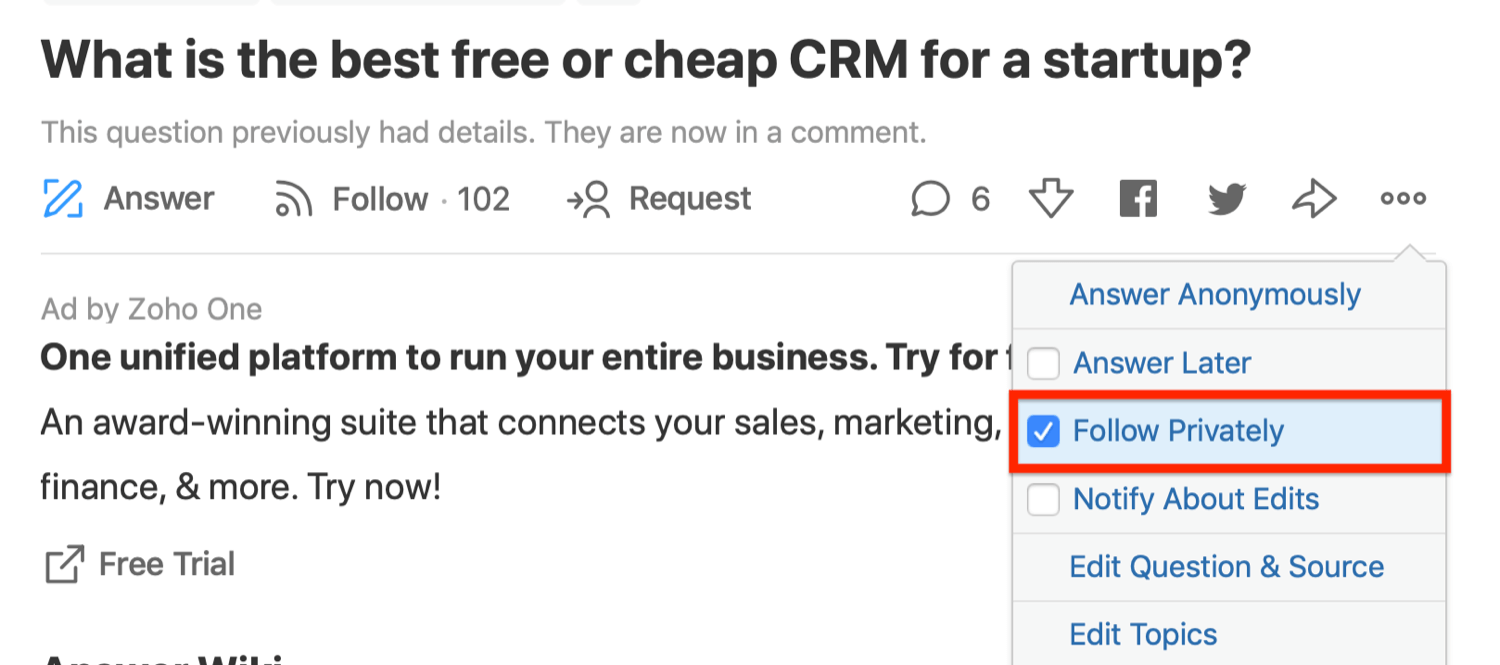
Task: Click the Answer pencil icon
Action: point(62,198)
